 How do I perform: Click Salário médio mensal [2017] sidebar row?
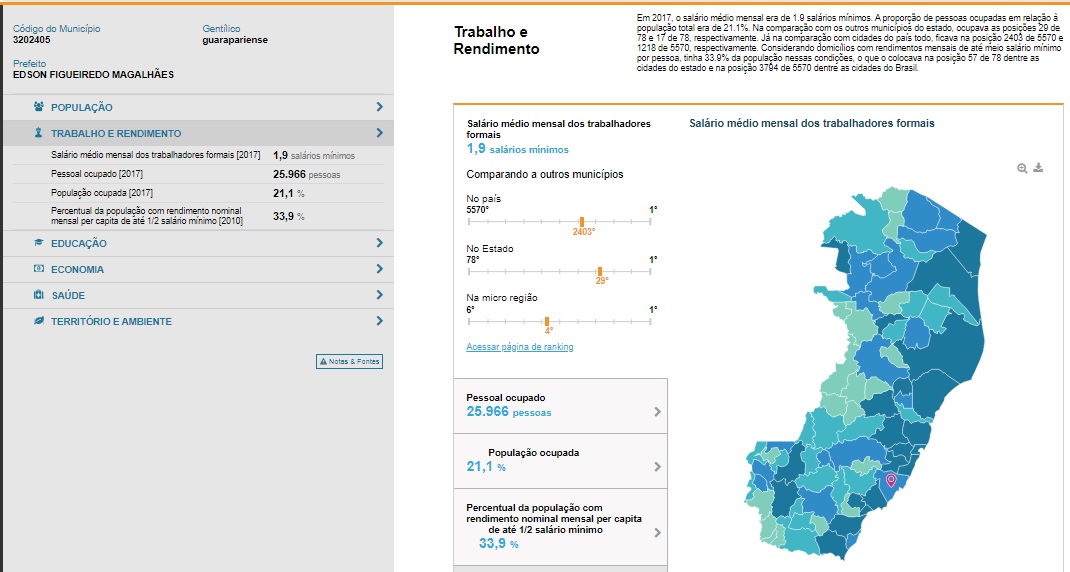point(198,155)
